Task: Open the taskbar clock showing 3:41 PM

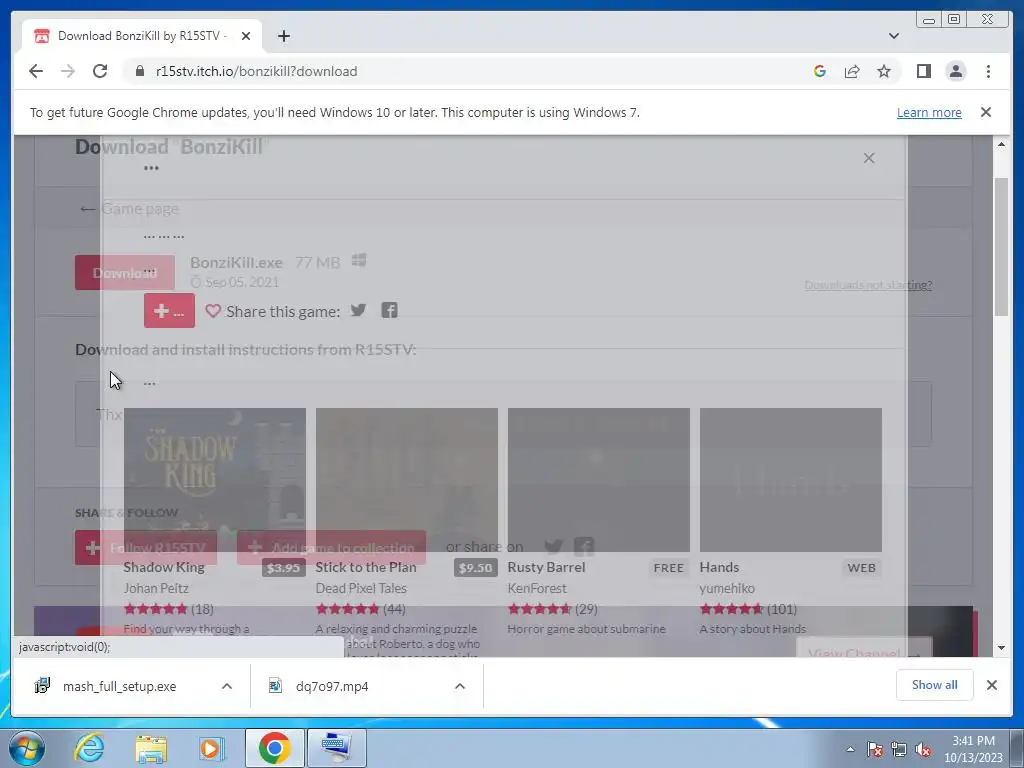Action: (973, 749)
